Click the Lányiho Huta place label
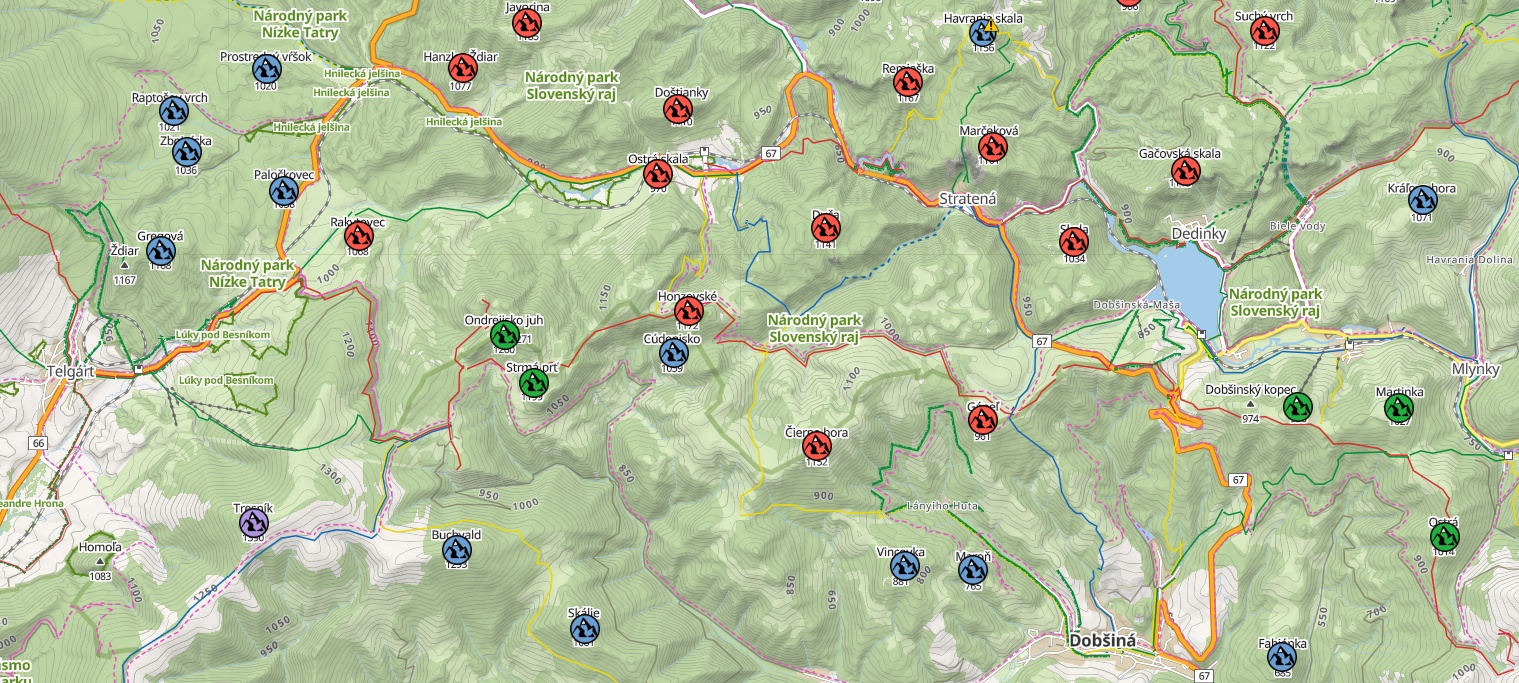1519x683 pixels. (944, 505)
